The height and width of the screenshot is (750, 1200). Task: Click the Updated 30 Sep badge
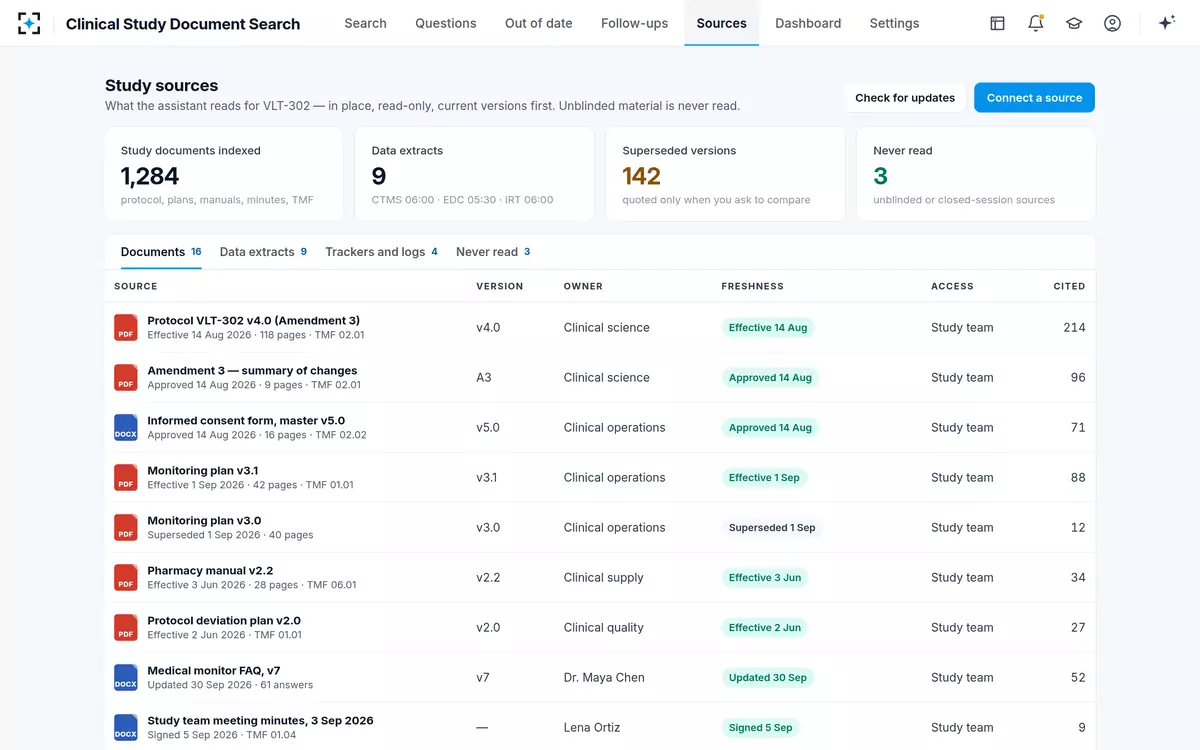768,678
